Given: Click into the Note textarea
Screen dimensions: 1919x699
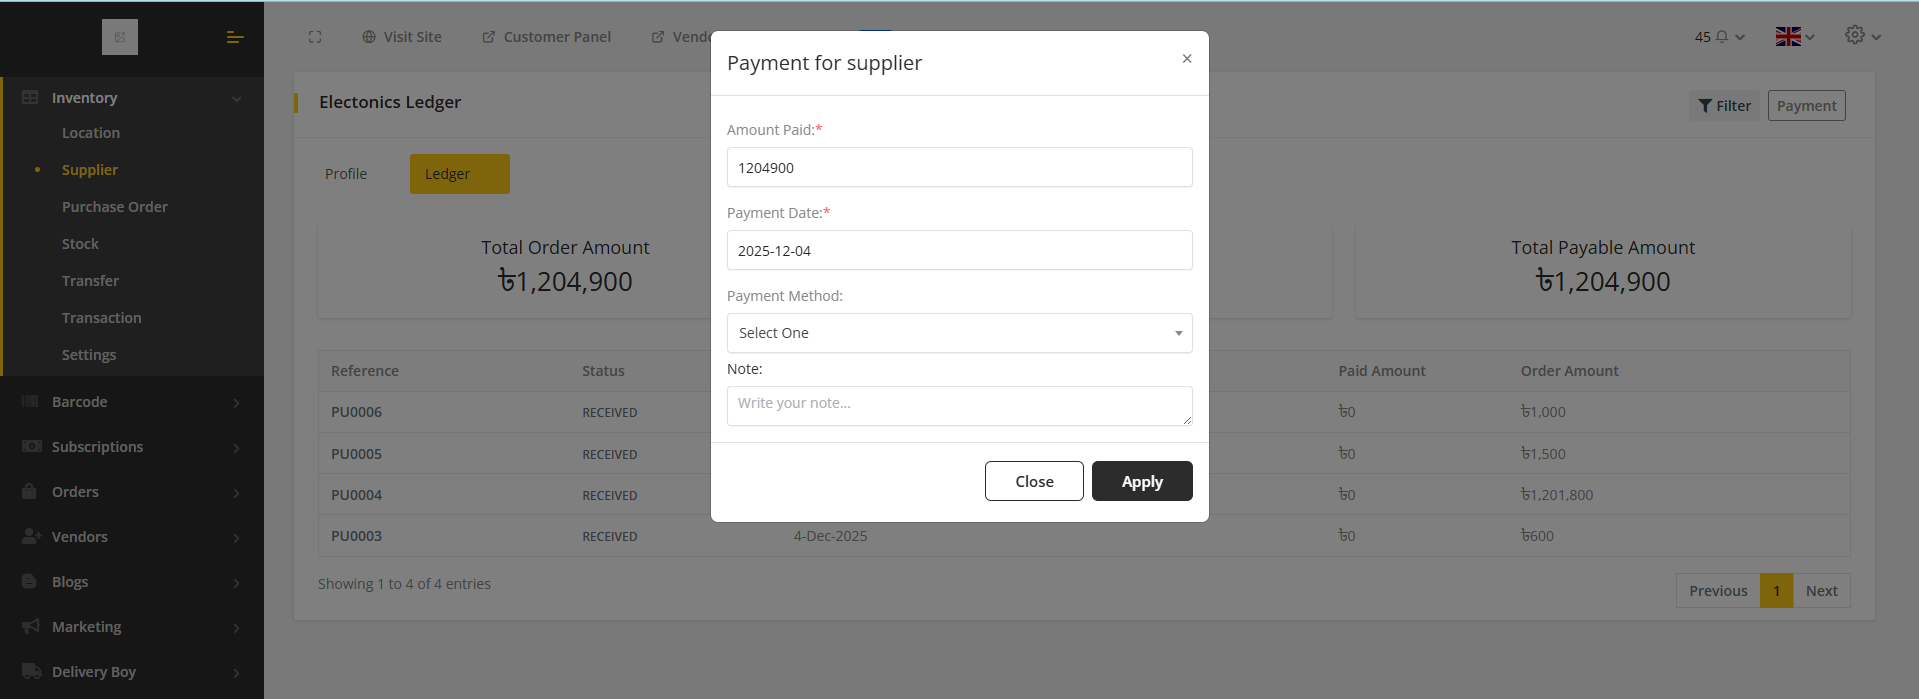Looking at the screenshot, I should coord(959,406).
